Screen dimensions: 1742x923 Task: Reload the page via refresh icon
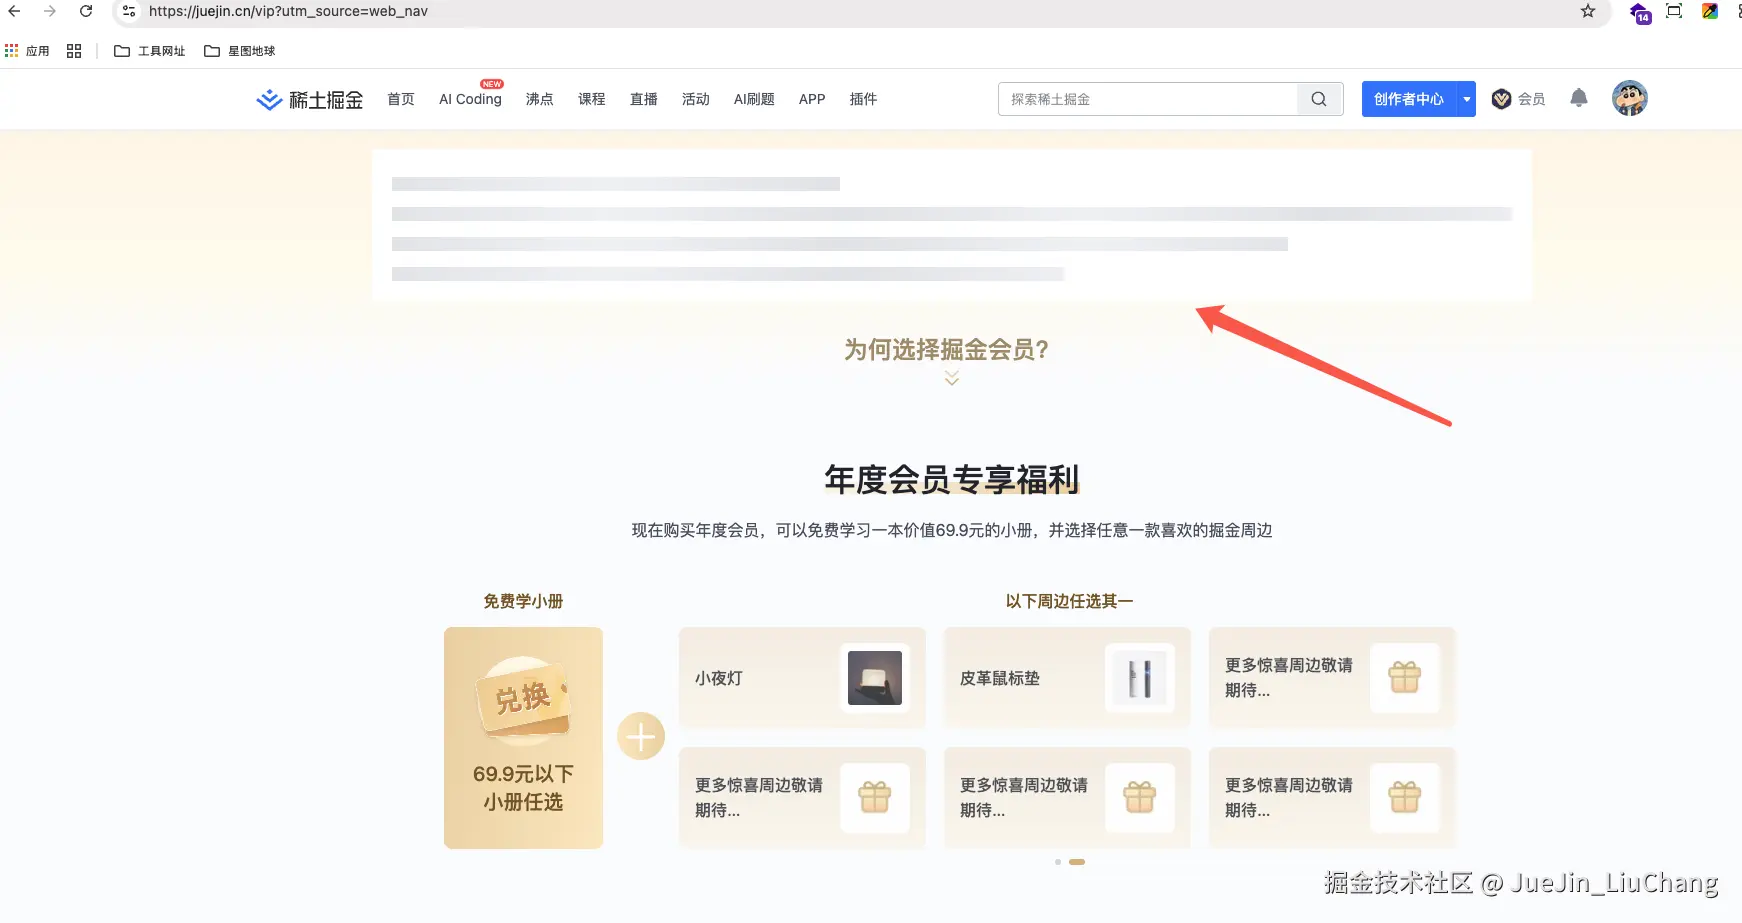[x=86, y=12]
